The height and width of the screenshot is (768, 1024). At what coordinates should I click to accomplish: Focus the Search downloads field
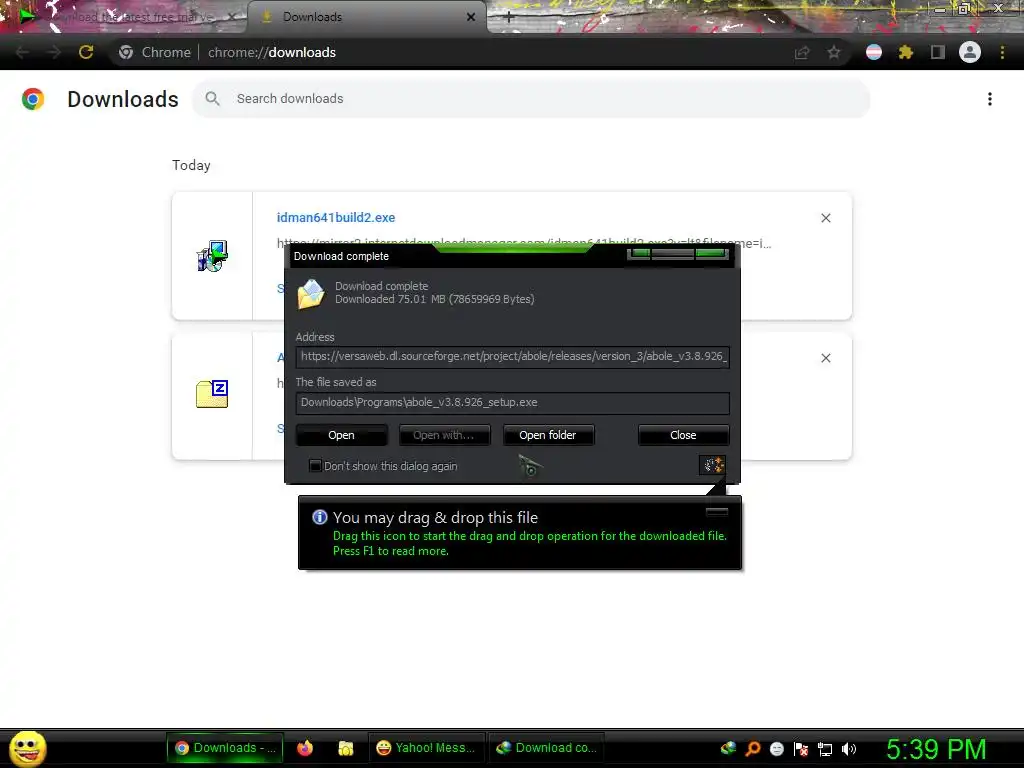[531, 99]
